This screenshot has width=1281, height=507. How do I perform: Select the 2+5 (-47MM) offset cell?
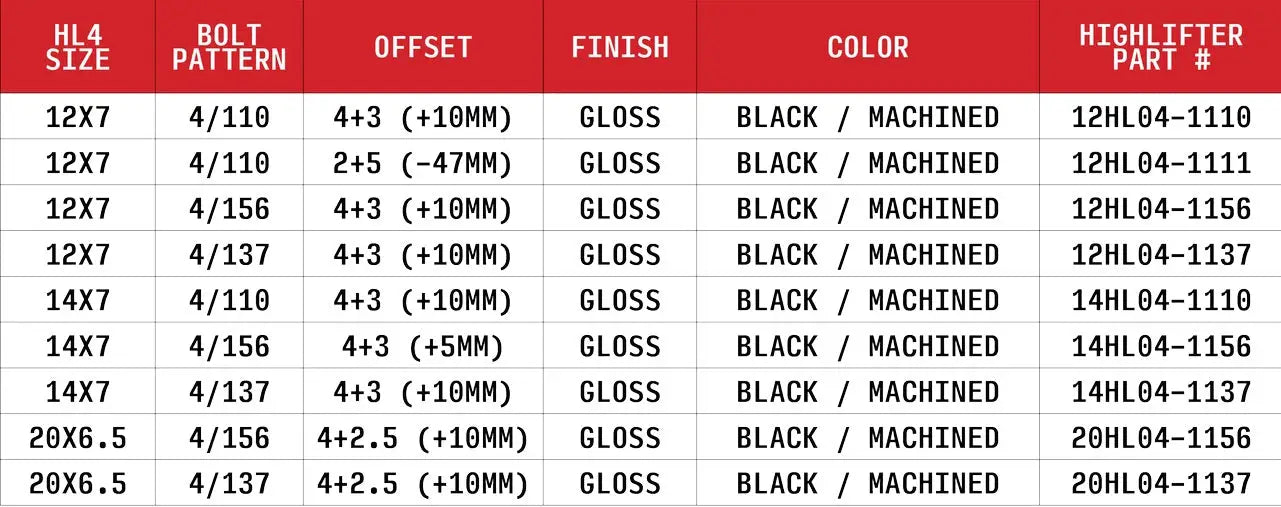tap(422, 163)
